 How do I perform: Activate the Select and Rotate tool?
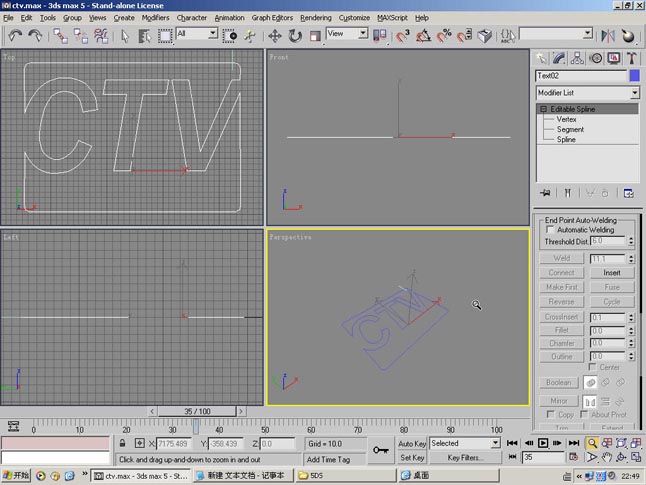point(295,36)
